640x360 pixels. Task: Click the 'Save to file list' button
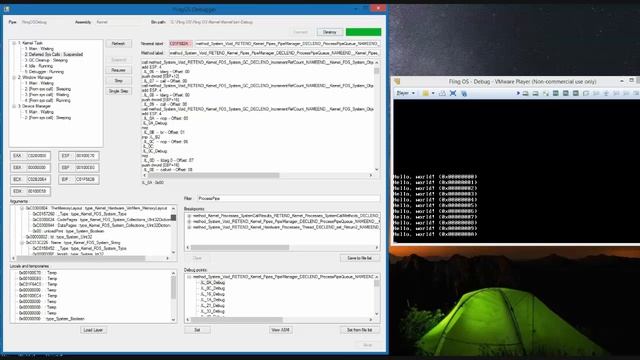(x=360, y=258)
